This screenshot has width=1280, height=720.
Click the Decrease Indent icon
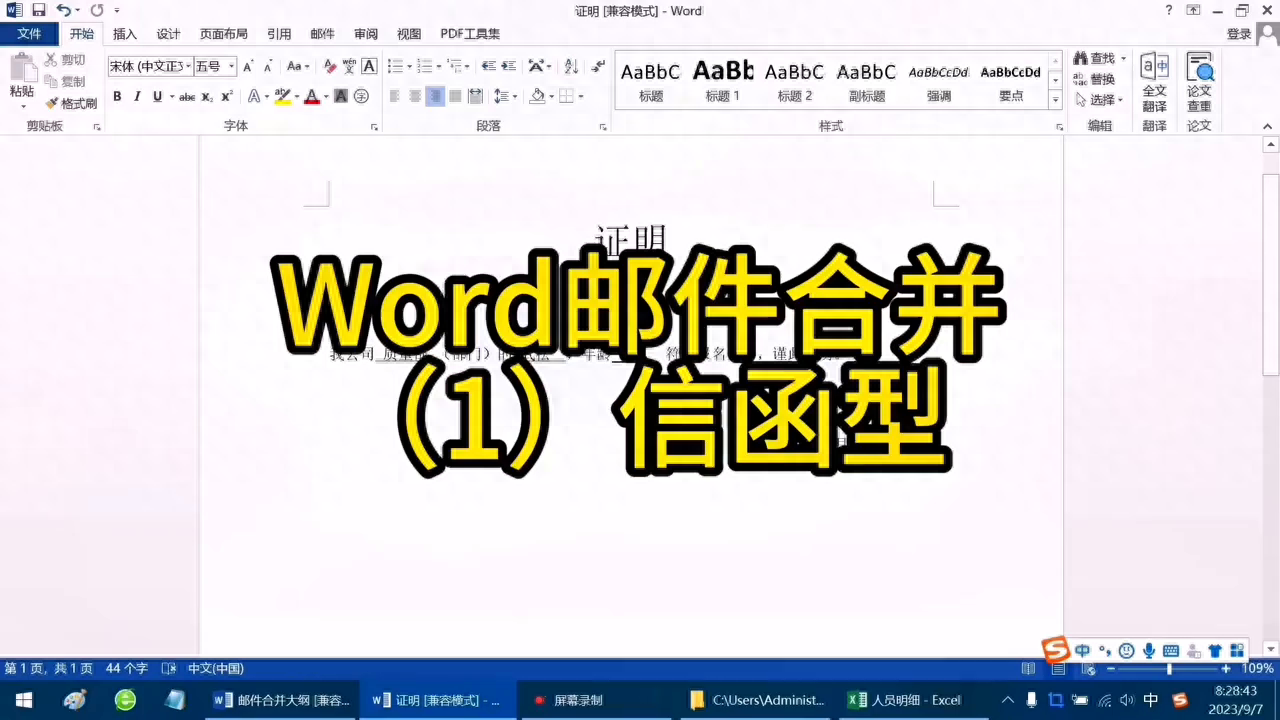(x=488, y=66)
